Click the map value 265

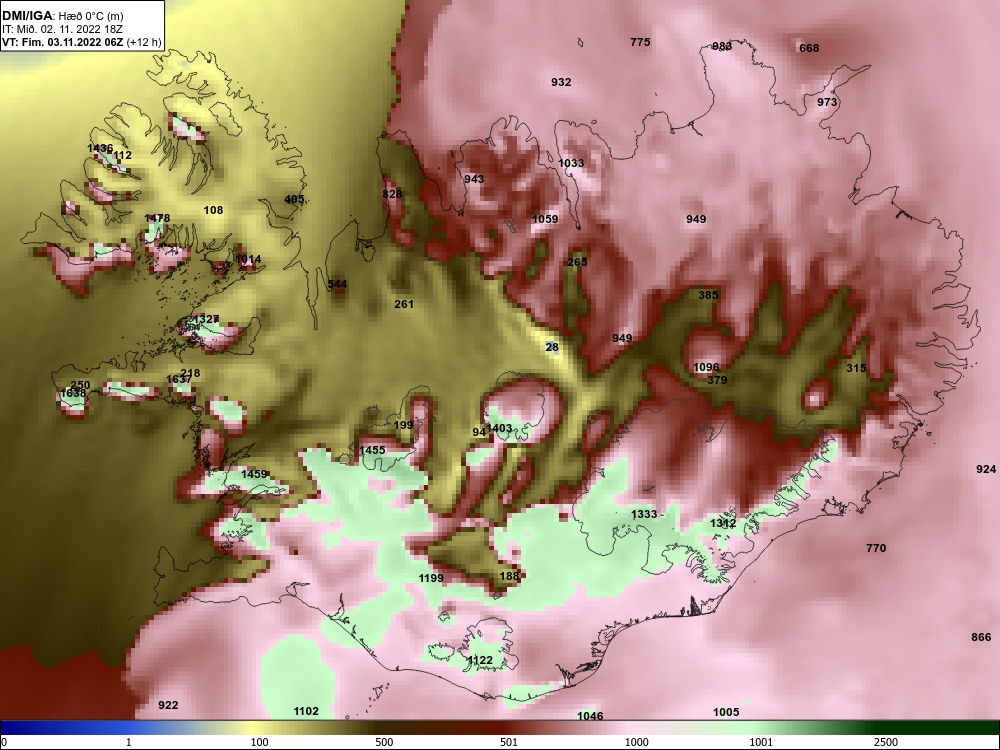pyautogui.click(x=577, y=262)
